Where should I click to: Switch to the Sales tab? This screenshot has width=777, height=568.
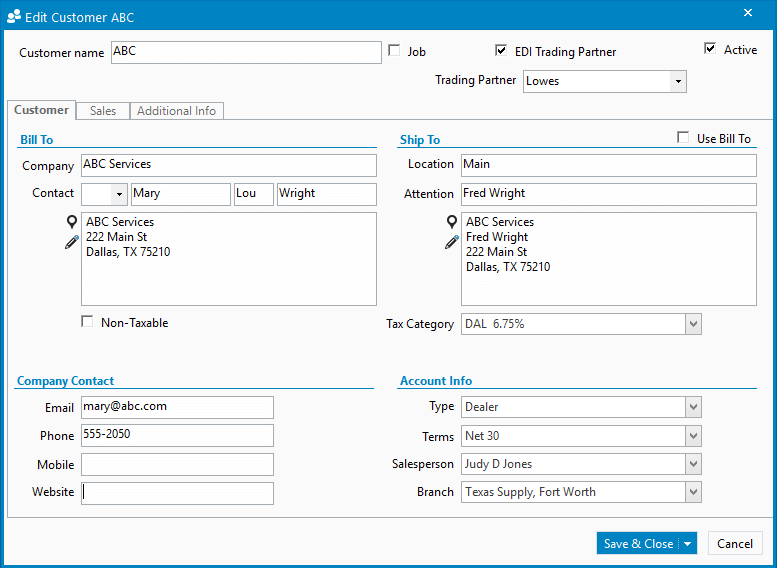pos(103,111)
